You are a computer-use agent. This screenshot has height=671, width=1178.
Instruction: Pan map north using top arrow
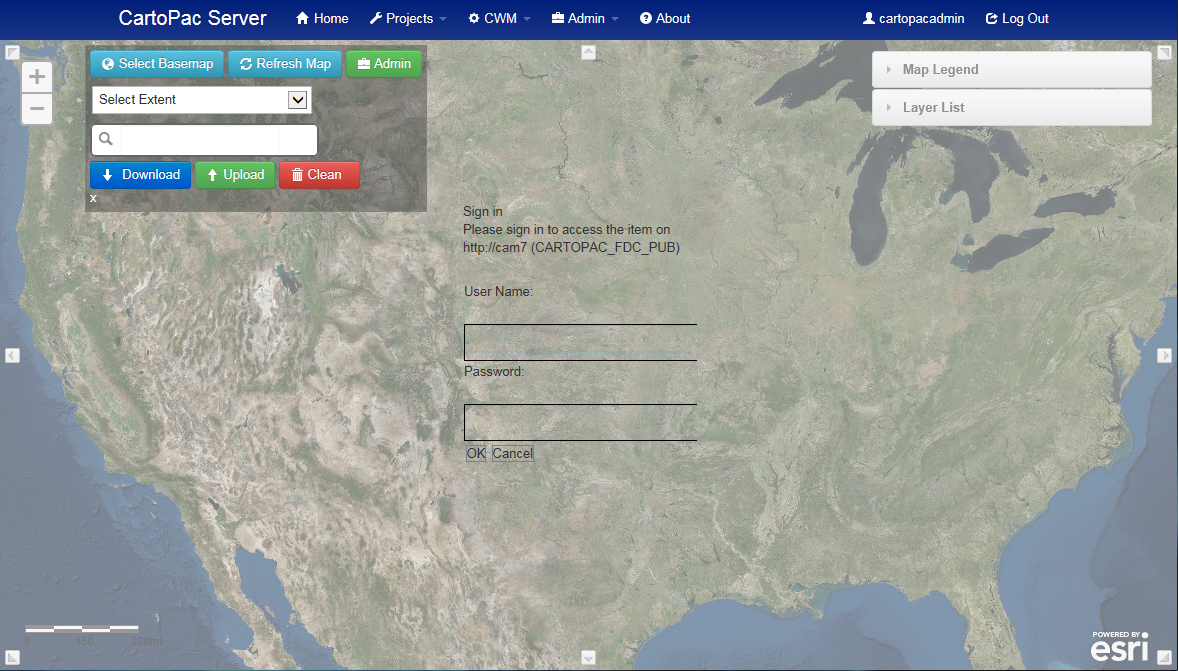point(588,52)
